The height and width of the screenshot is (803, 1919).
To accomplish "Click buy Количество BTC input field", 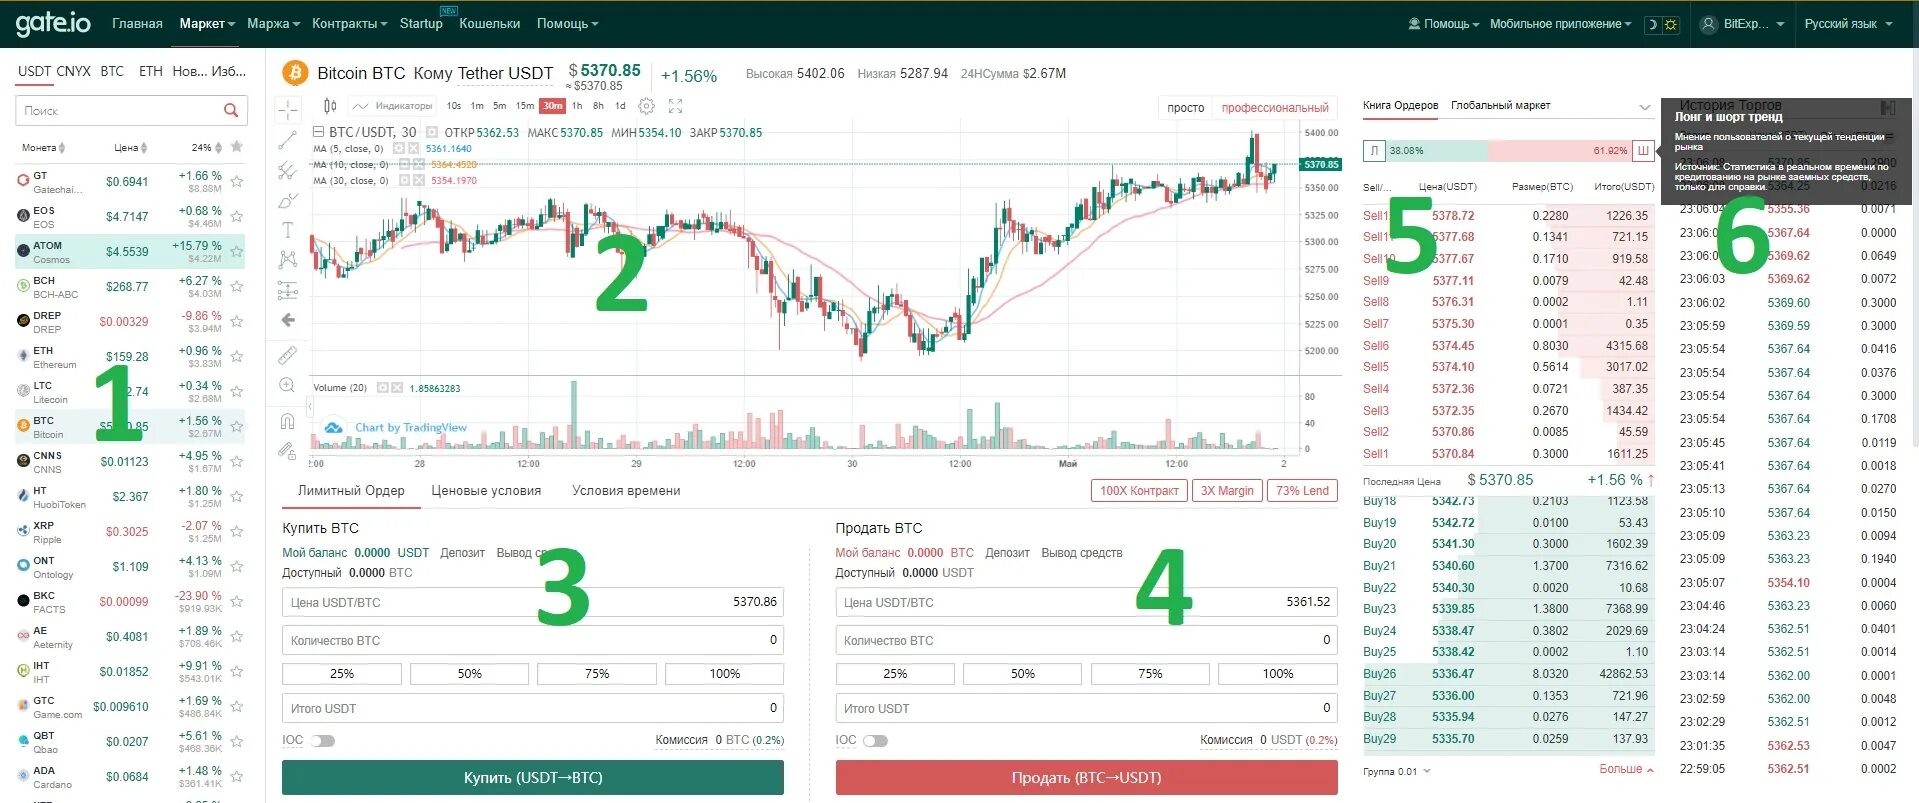I will (533, 640).
